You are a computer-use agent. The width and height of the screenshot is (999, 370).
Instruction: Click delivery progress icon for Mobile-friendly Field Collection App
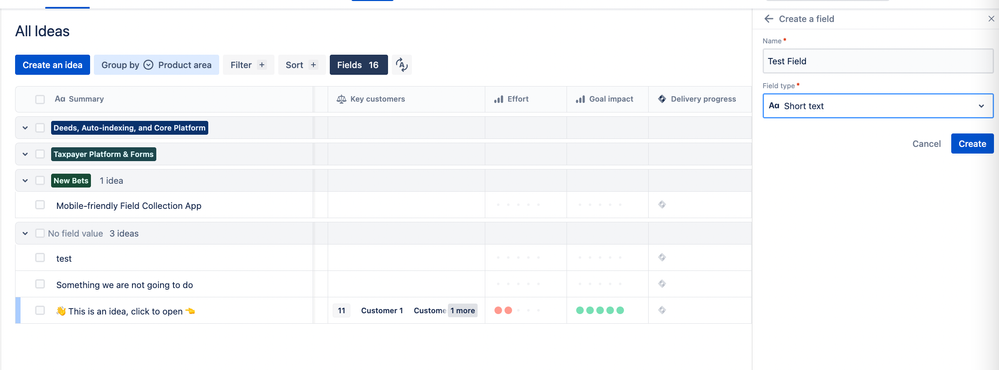662,204
